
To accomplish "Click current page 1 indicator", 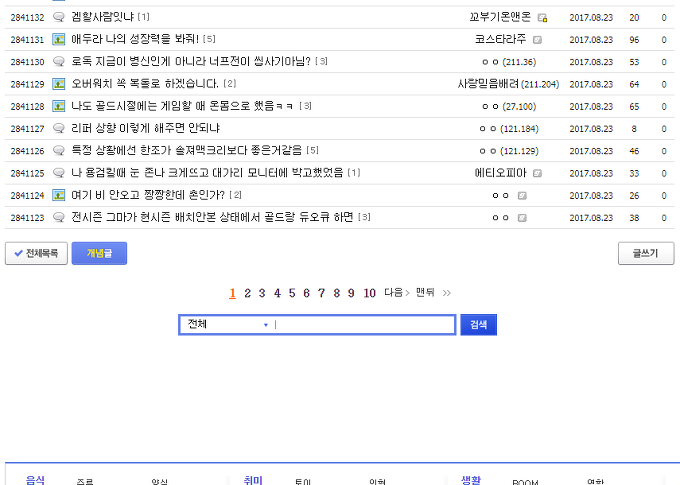I will point(232,293).
